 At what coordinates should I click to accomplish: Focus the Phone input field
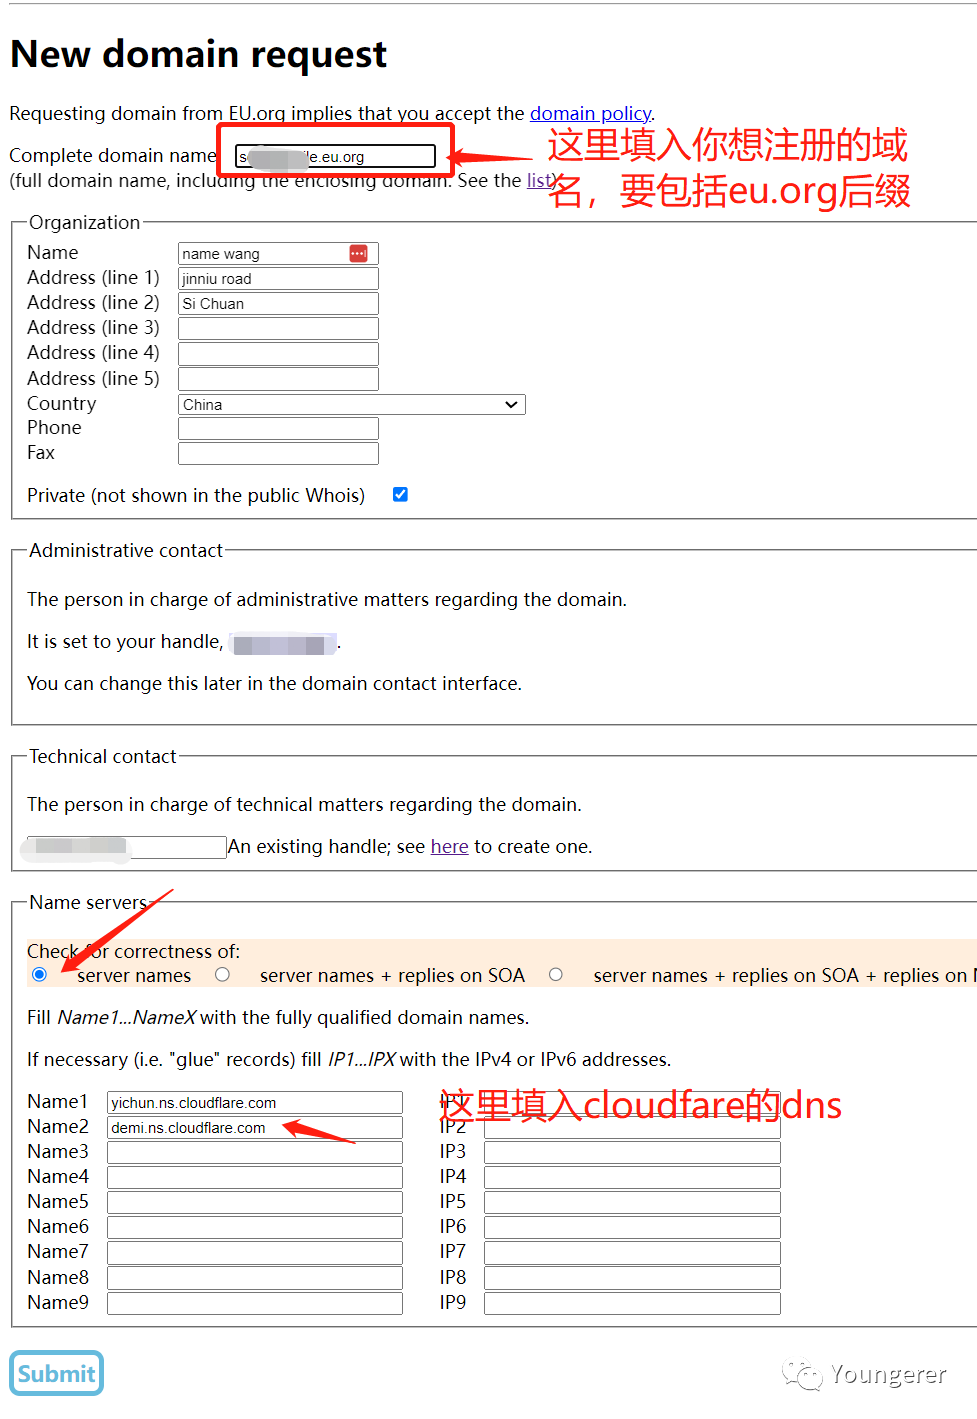278,429
